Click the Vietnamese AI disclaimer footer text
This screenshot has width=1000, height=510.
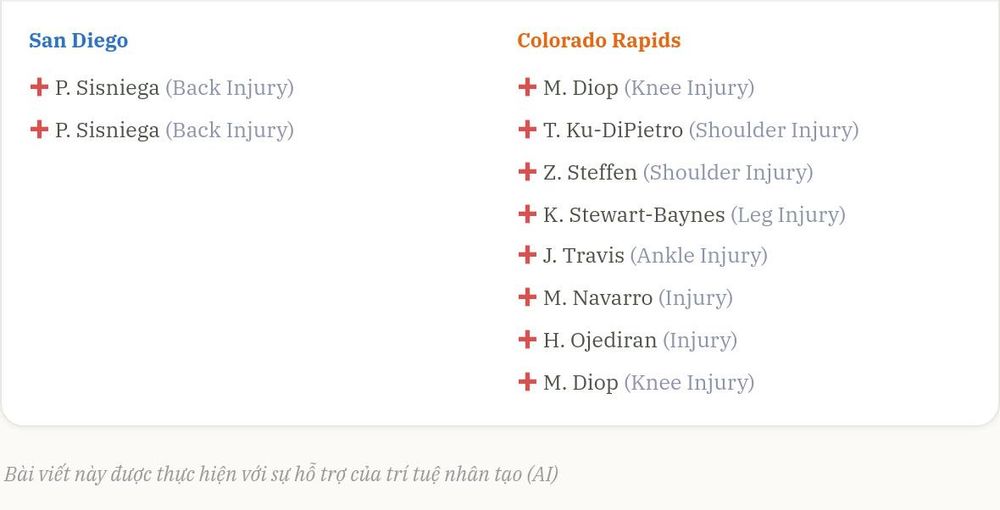coord(281,474)
